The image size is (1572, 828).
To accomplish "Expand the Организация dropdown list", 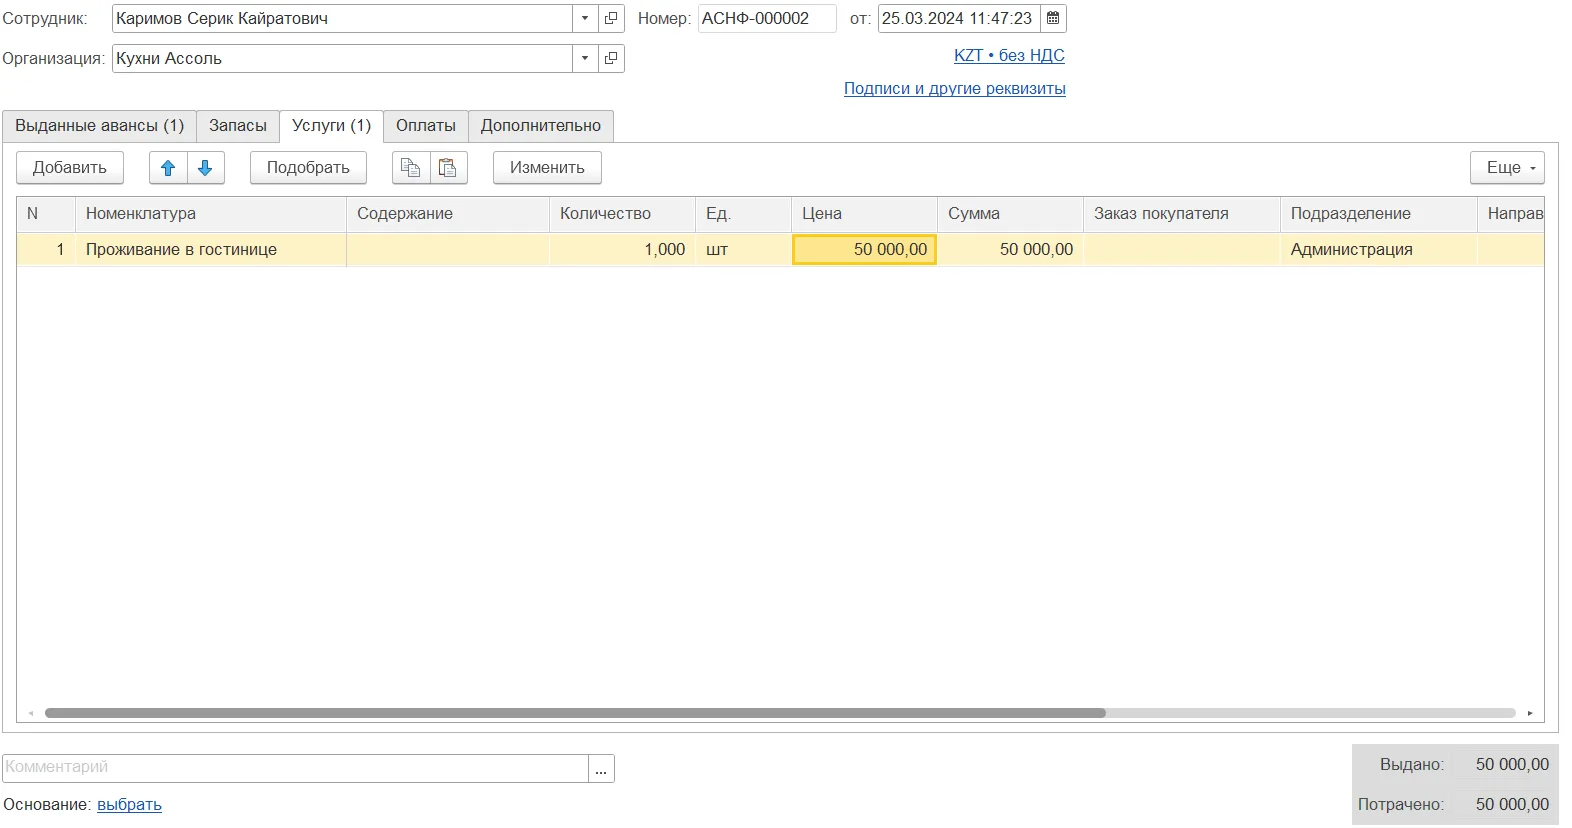I will [585, 58].
